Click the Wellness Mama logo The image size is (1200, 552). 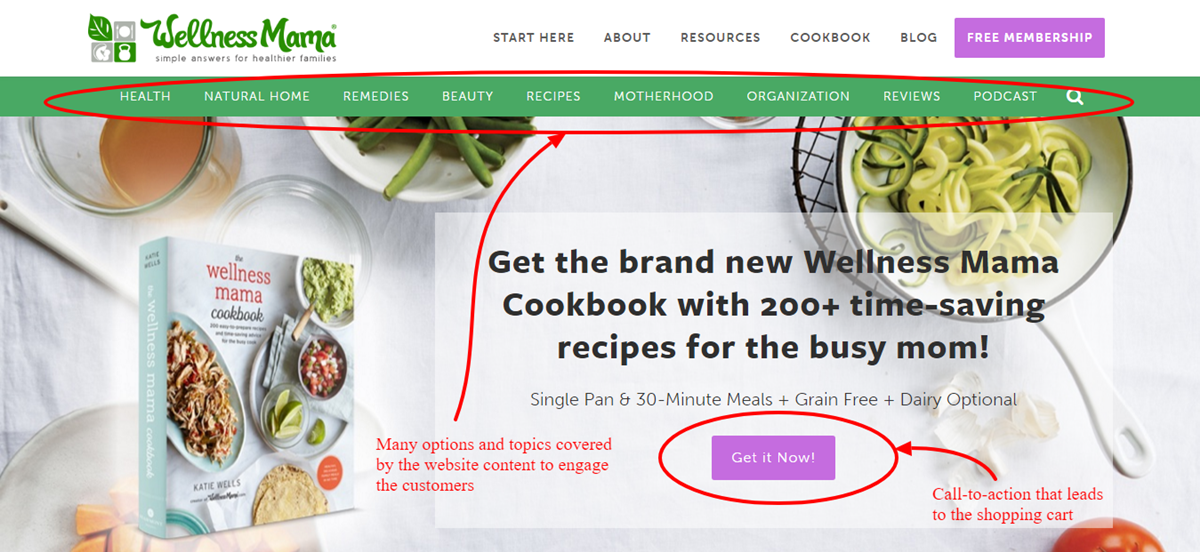pos(212,39)
